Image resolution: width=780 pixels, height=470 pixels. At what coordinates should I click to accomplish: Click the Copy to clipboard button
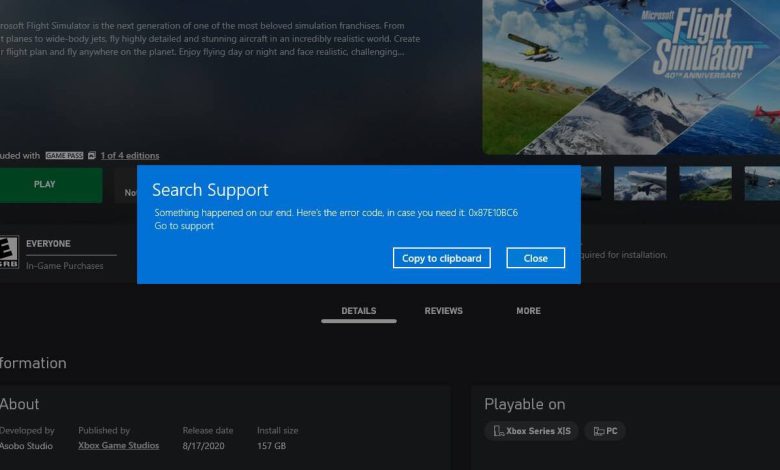click(441, 258)
